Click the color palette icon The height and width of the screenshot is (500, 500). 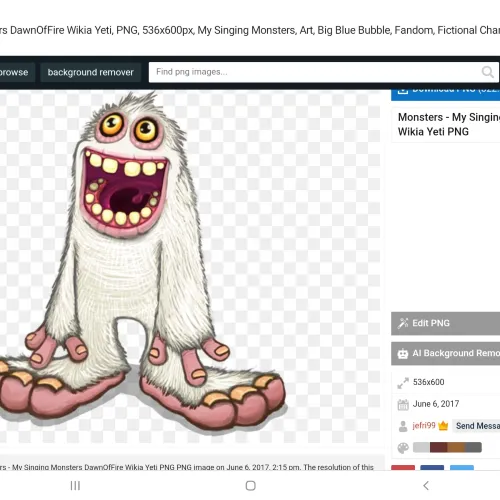(x=403, y=448)
